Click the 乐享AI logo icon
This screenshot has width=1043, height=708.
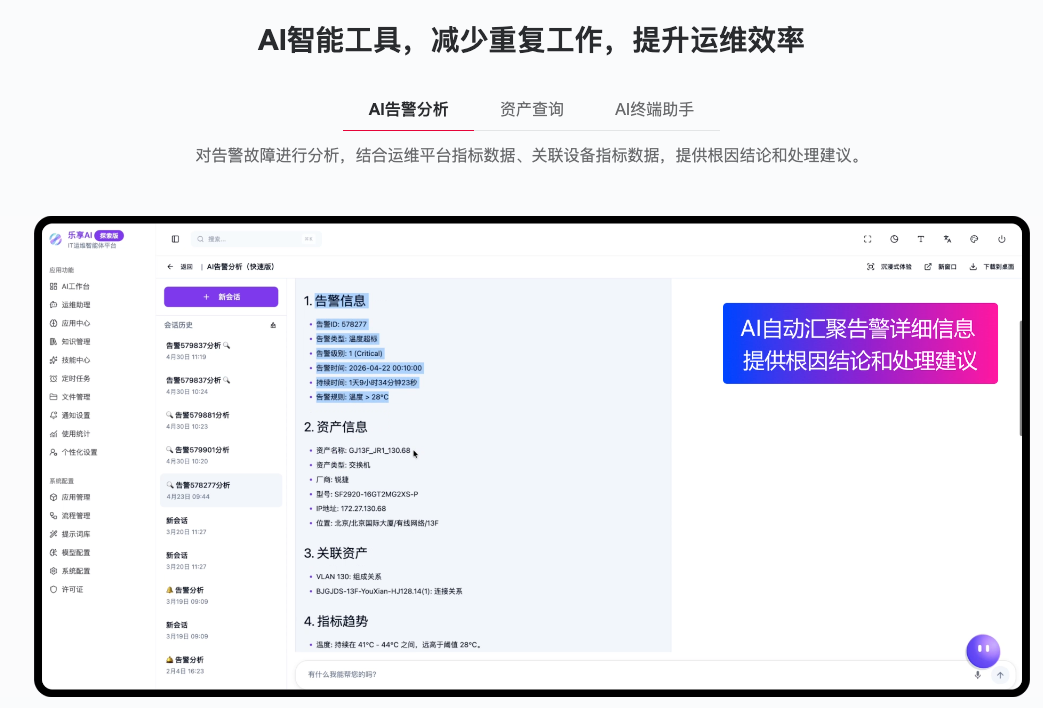56,238
